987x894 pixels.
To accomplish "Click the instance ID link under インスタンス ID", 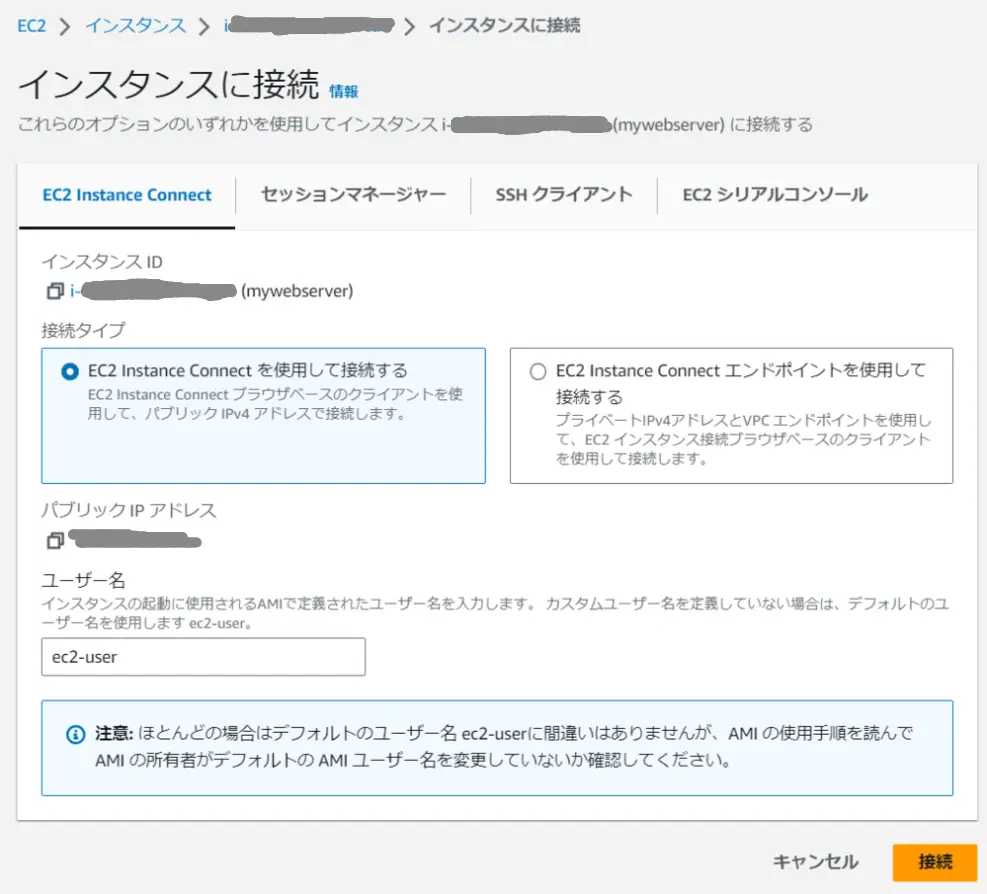I will point(153,291).
